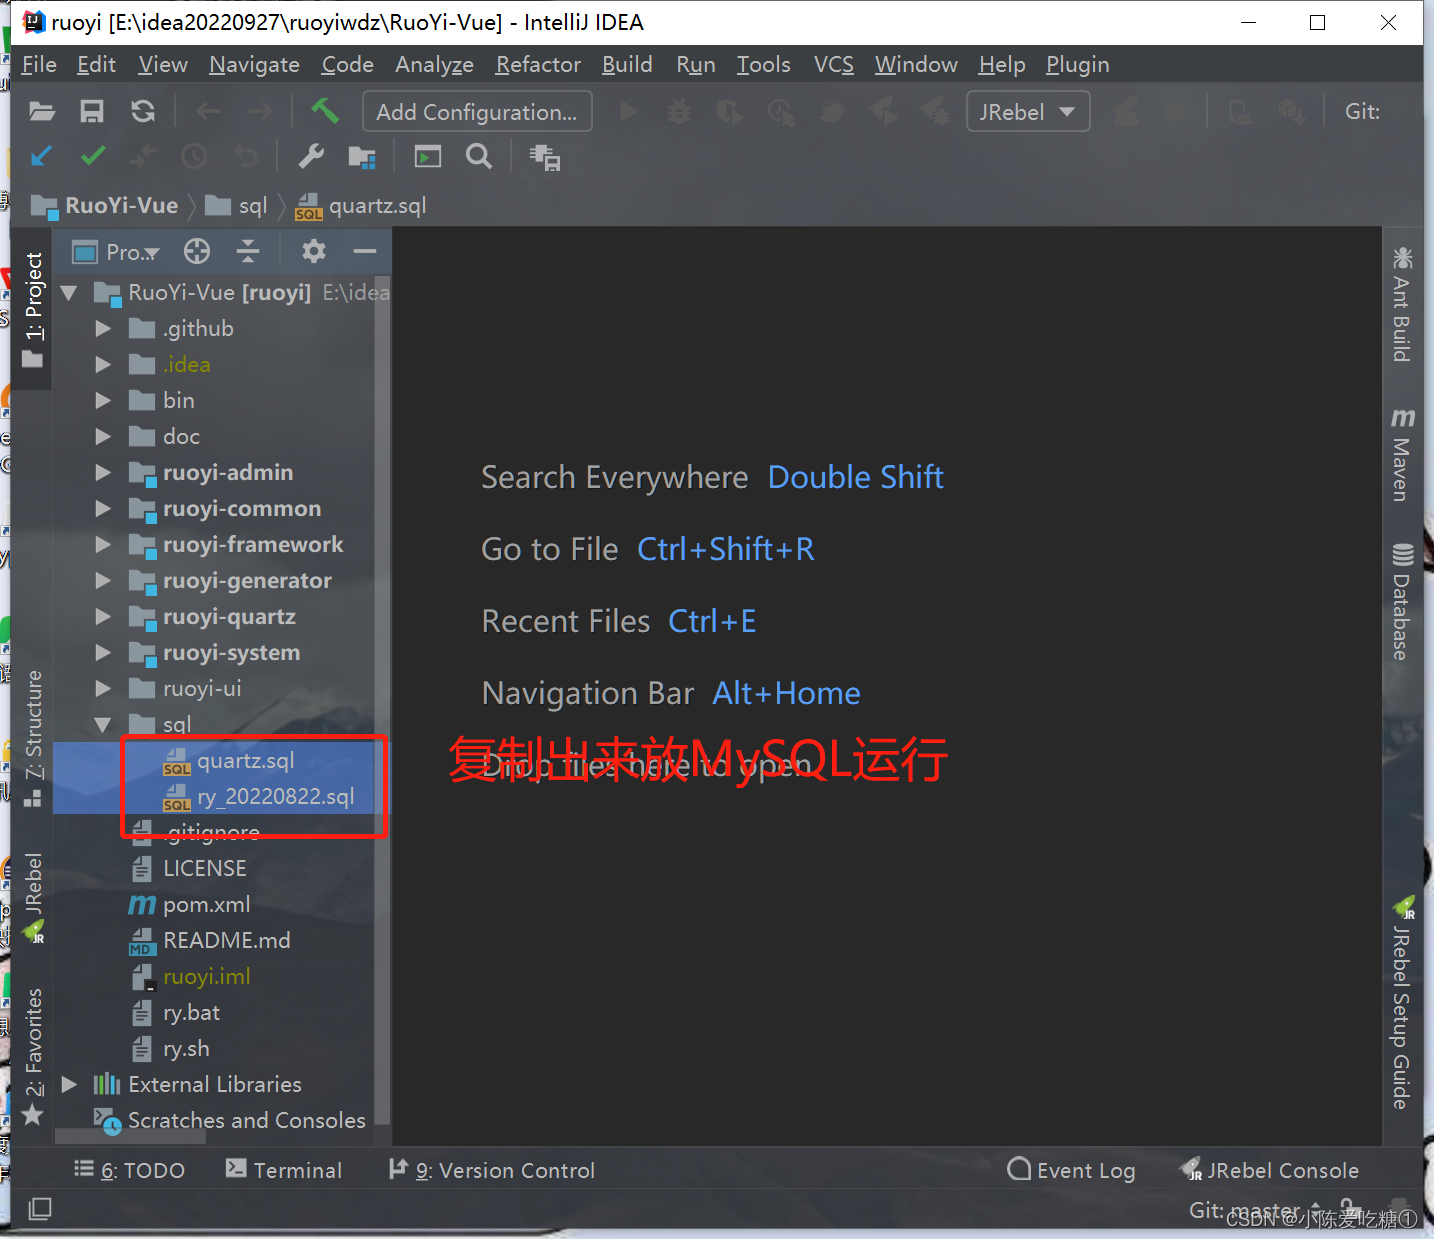Open Project Structure folder icon
The height and width of the screenshot is (1239, 1434).
(x=362, y=157)
